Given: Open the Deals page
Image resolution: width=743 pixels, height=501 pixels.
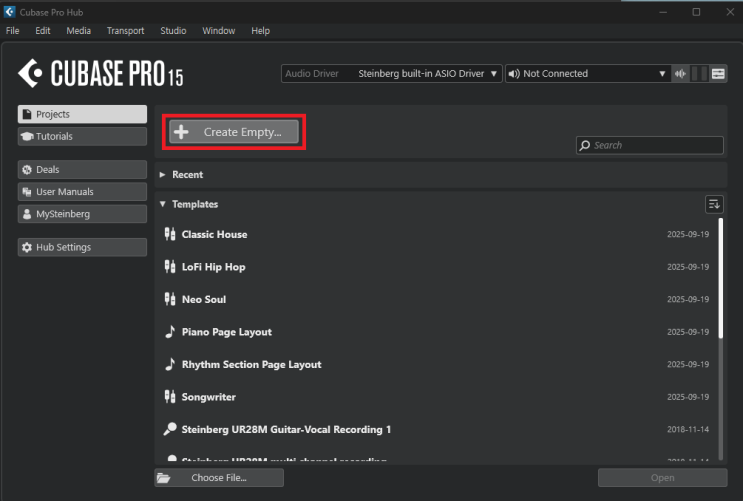Looking at the screenshot, I should (82, 169).
